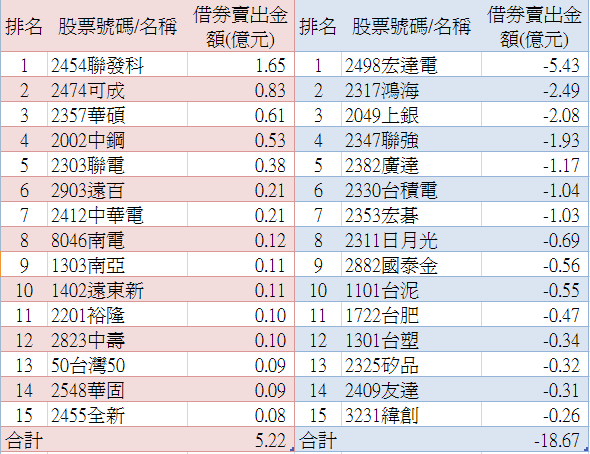Select the 2311日月光 cell
The height and width of the screenshot is (454, 590).
pyautogui.click(x=411, y=240)
